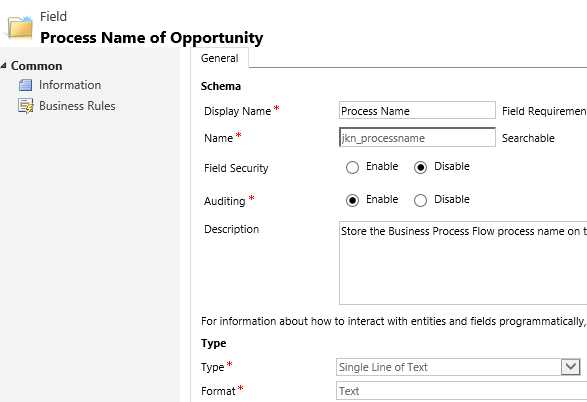Open the Format dropdown showing Text
This screenshot has height=402, width=587.
click(x=461, y=391)
